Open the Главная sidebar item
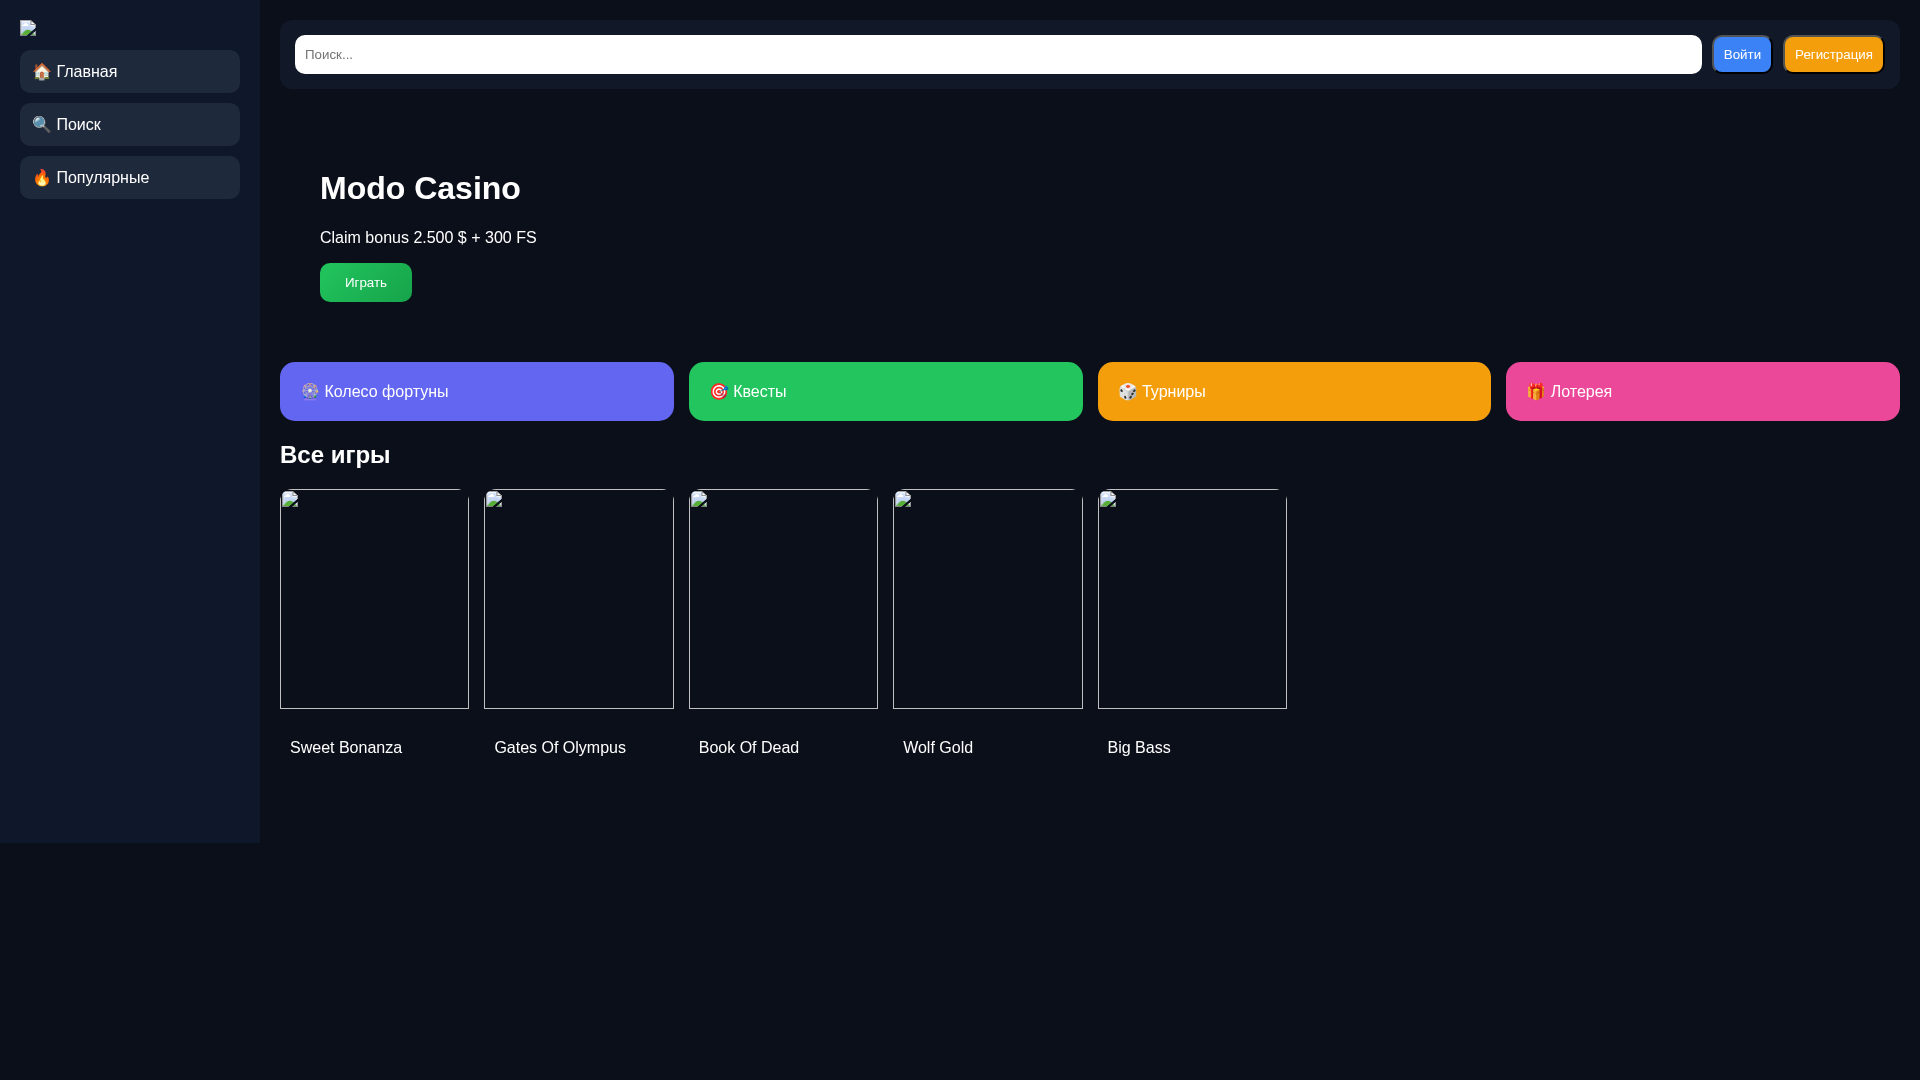 tap(130, 71)
